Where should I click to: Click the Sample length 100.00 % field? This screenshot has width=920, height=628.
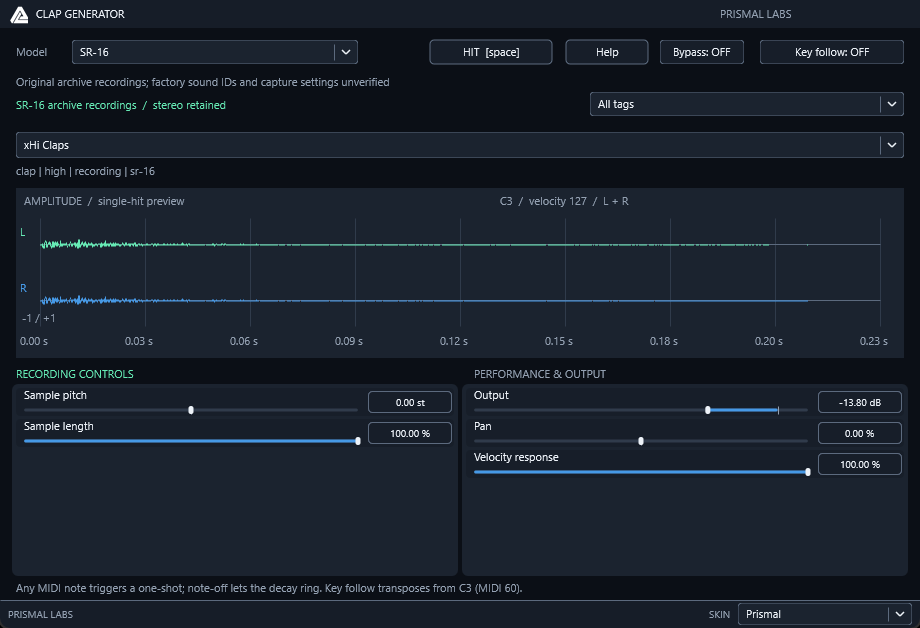[x=410, y=433]
